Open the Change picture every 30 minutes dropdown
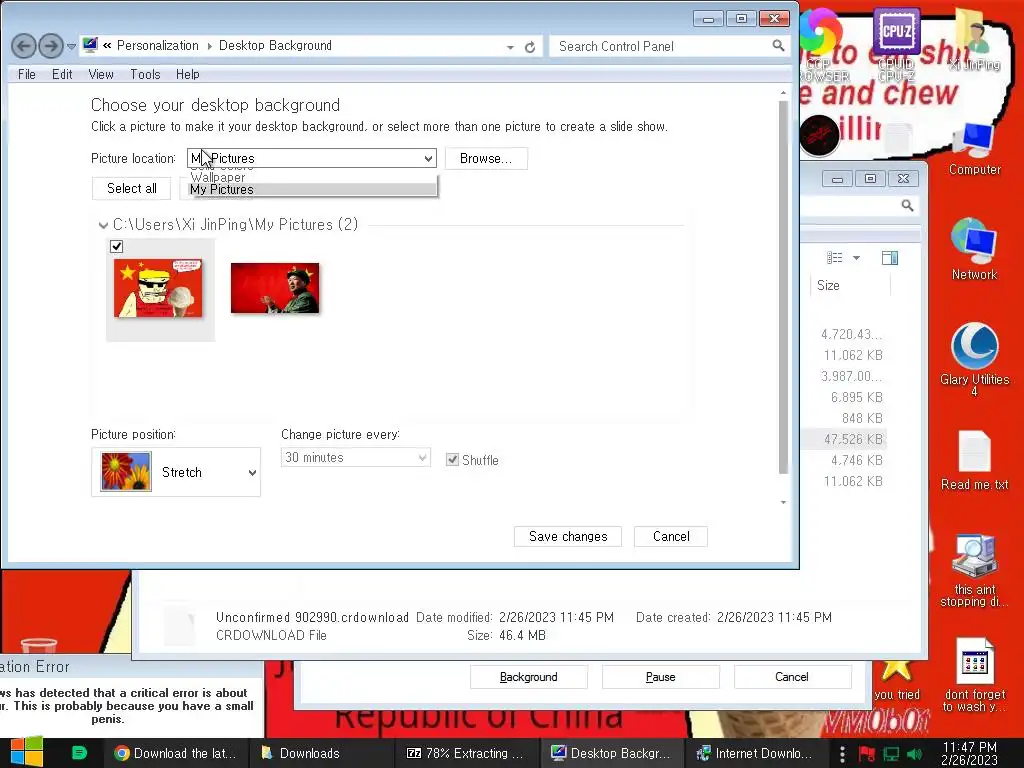This screenshot has width=1024, height=768. (355, 458)
